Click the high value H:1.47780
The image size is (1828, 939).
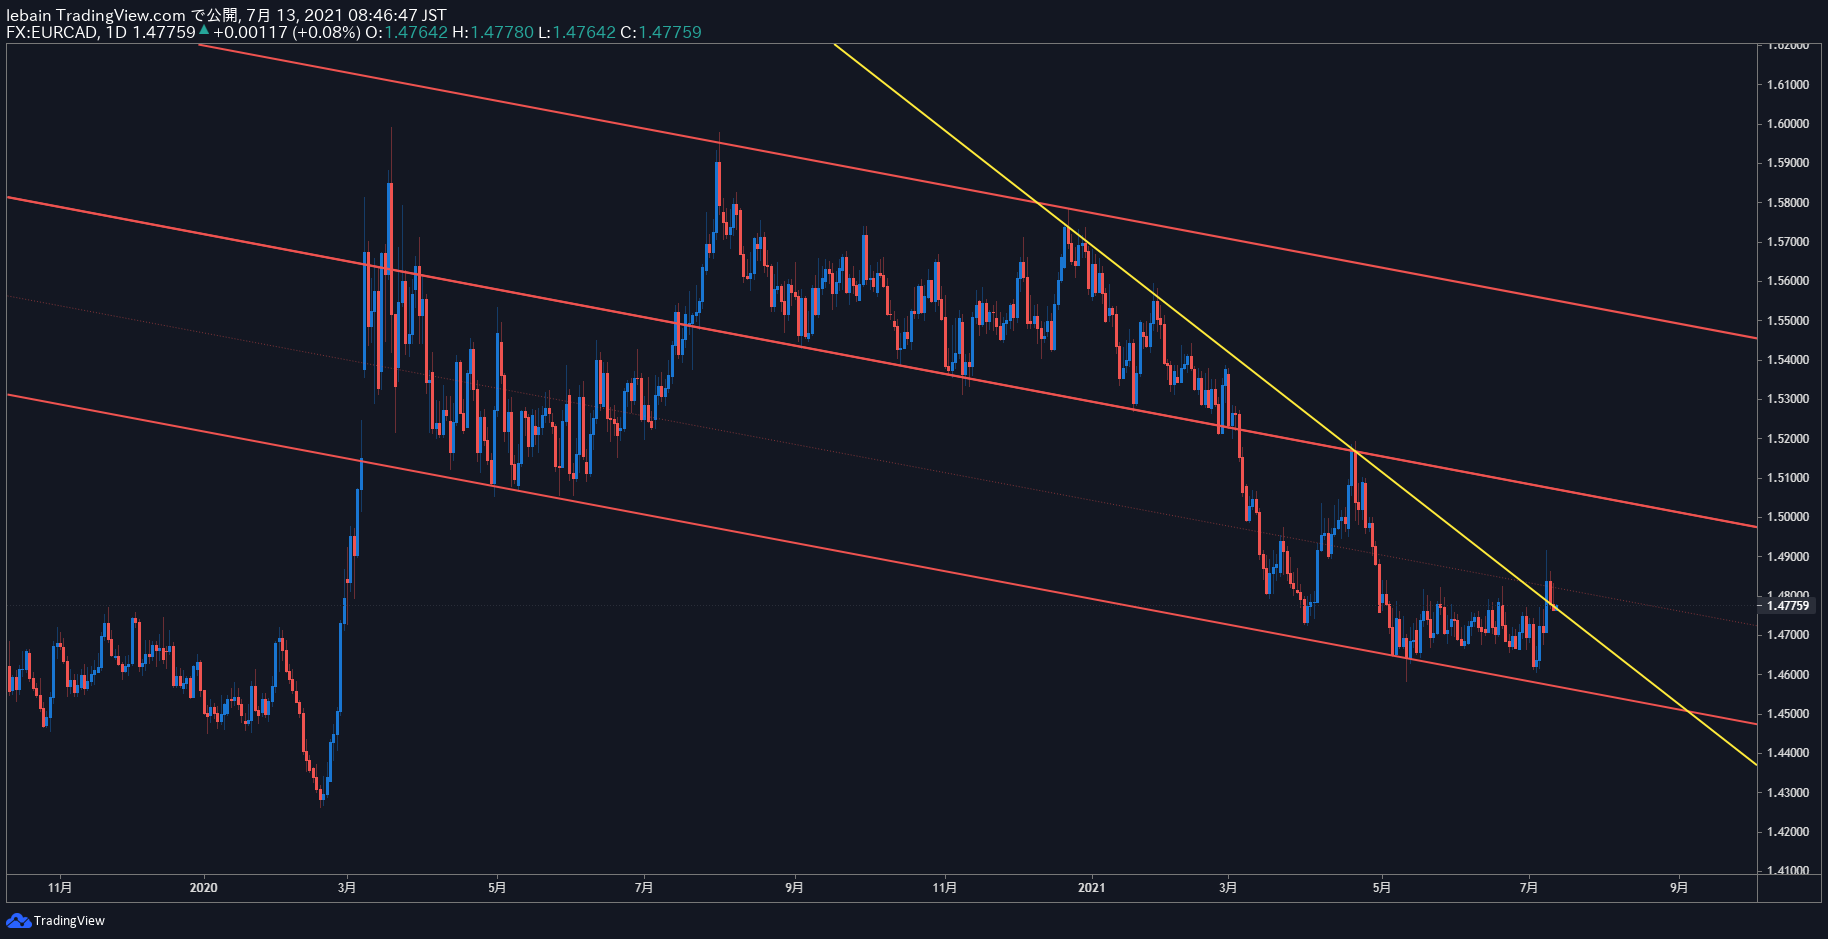pyautogui.click(x=493, y=32)
